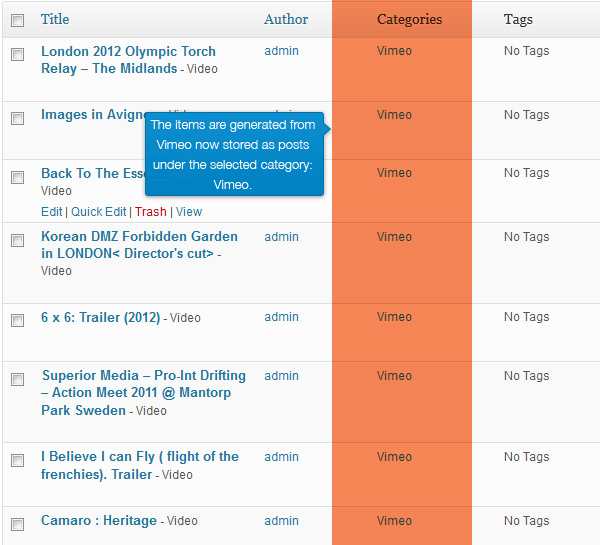Check the London 2012 Olympic Torch post
This screenshot has width=600, height=545.
[x=17, y=54]
